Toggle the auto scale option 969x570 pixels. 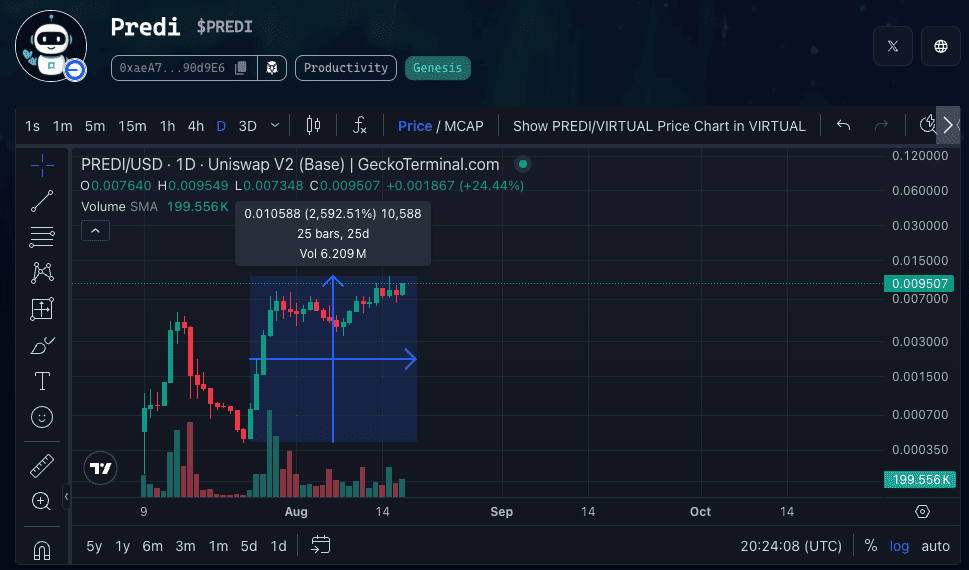pos(935,546)
